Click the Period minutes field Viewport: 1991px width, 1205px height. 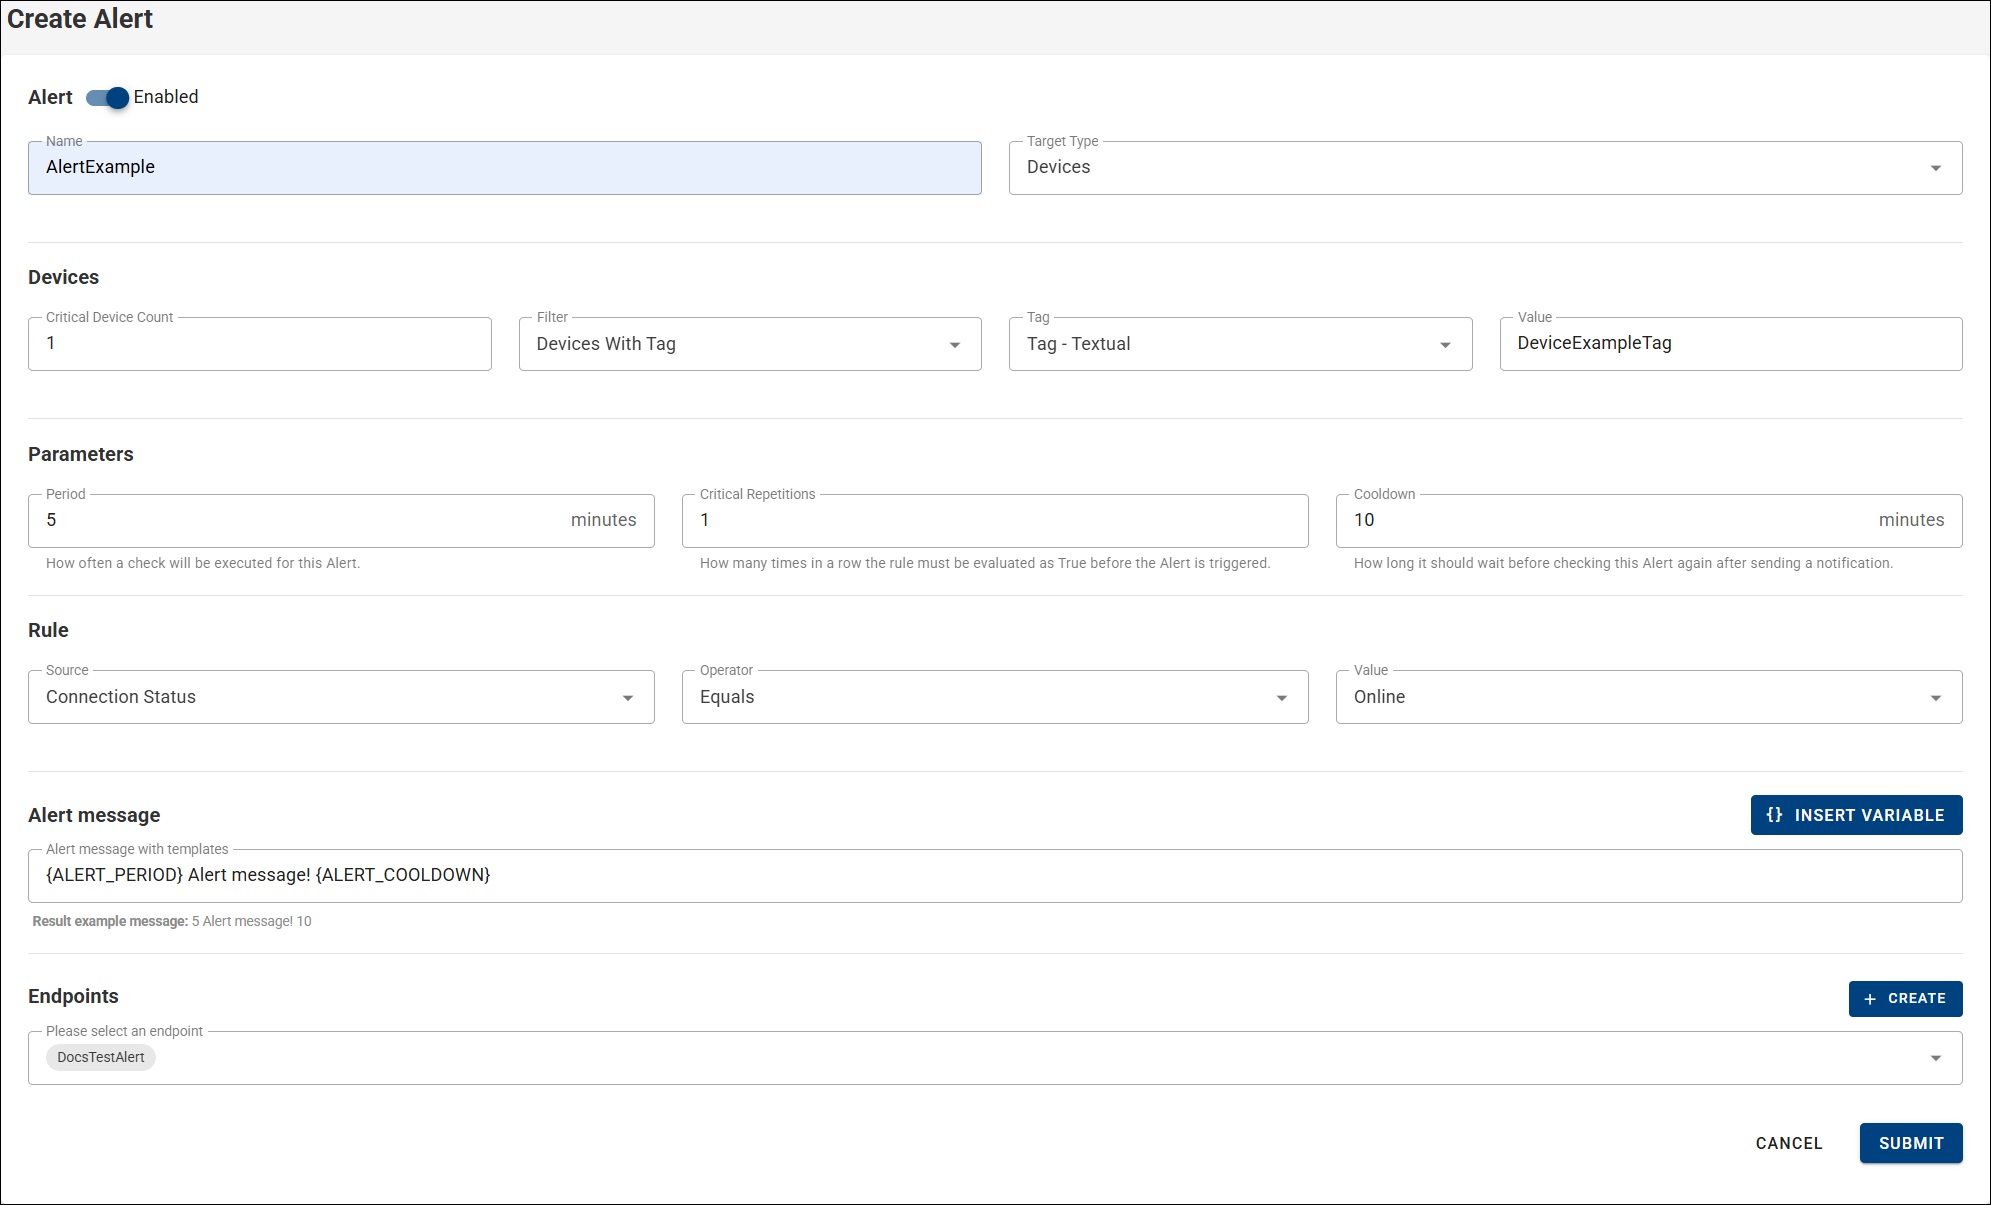(x=341, y=520)
